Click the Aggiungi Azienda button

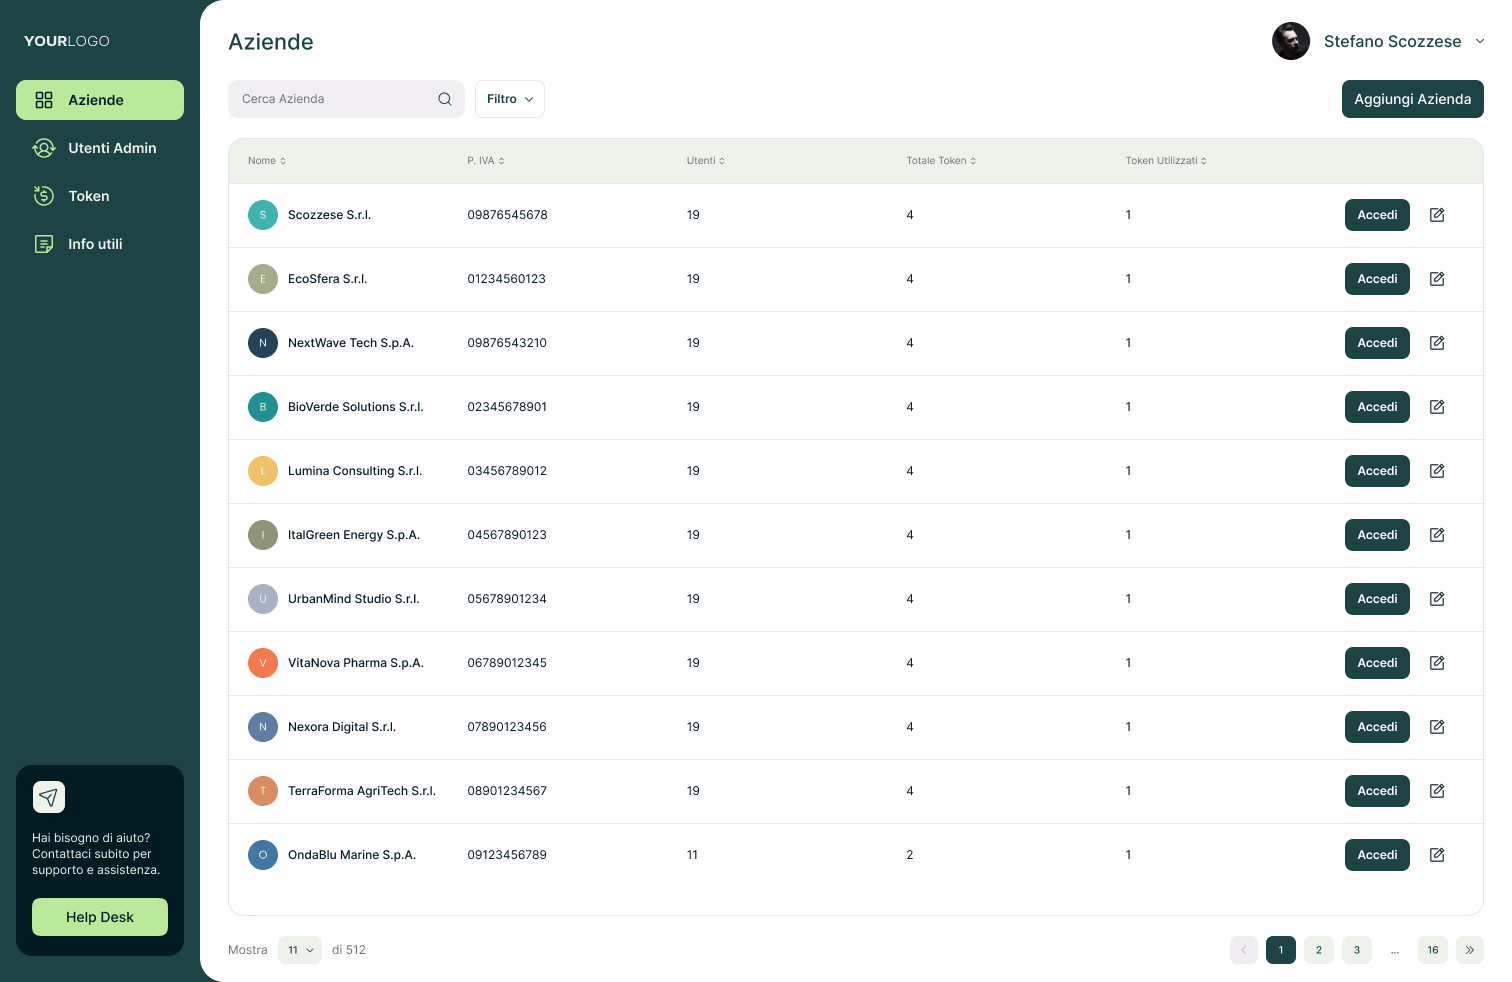1412,99
